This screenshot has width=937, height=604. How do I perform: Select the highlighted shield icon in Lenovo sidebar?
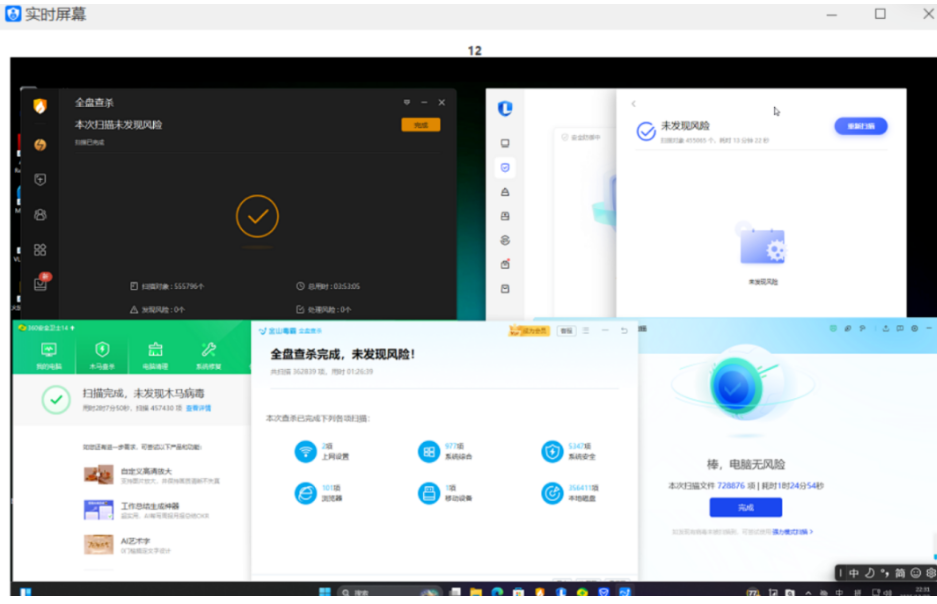[505, 168]
